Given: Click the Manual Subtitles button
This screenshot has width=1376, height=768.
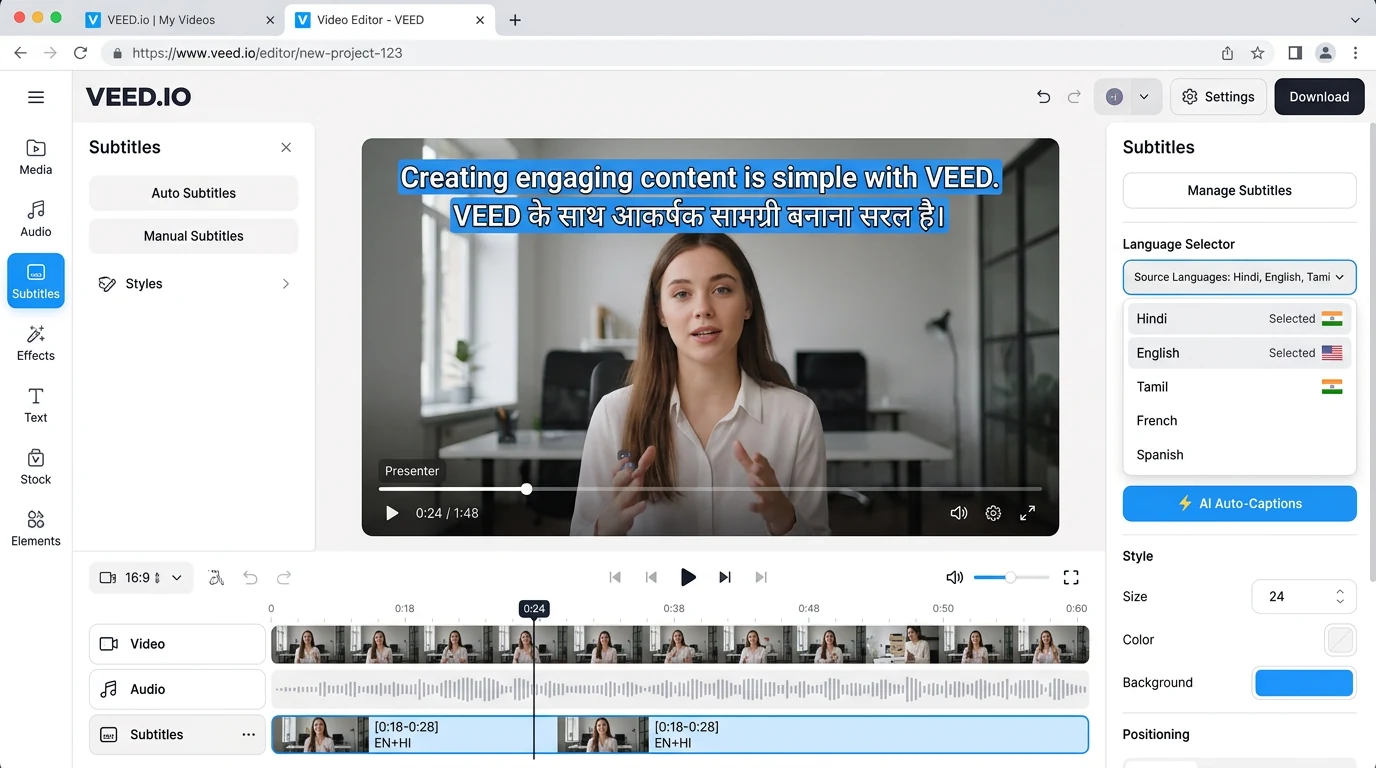Looking at the screenshot, I should (194, 236).
